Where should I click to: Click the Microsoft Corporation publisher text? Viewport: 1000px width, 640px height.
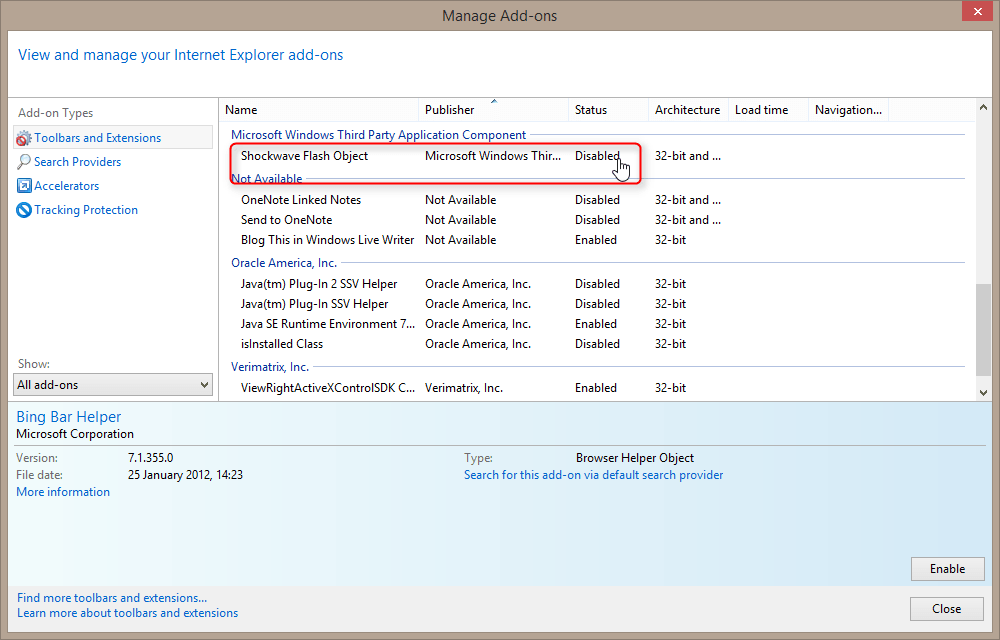[75, 434]
